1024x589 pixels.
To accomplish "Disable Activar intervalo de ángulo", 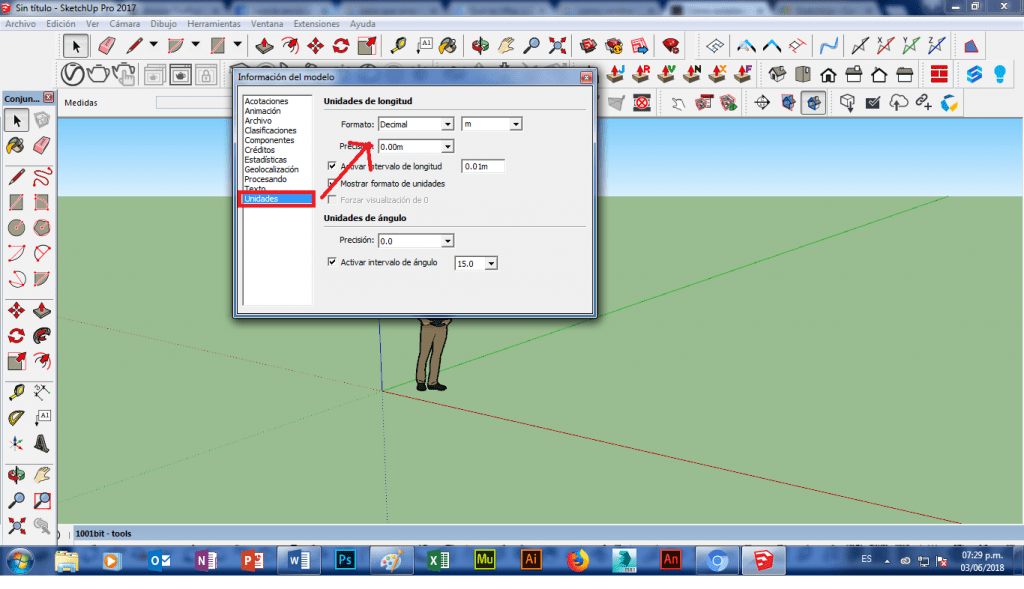I will 329,262.
